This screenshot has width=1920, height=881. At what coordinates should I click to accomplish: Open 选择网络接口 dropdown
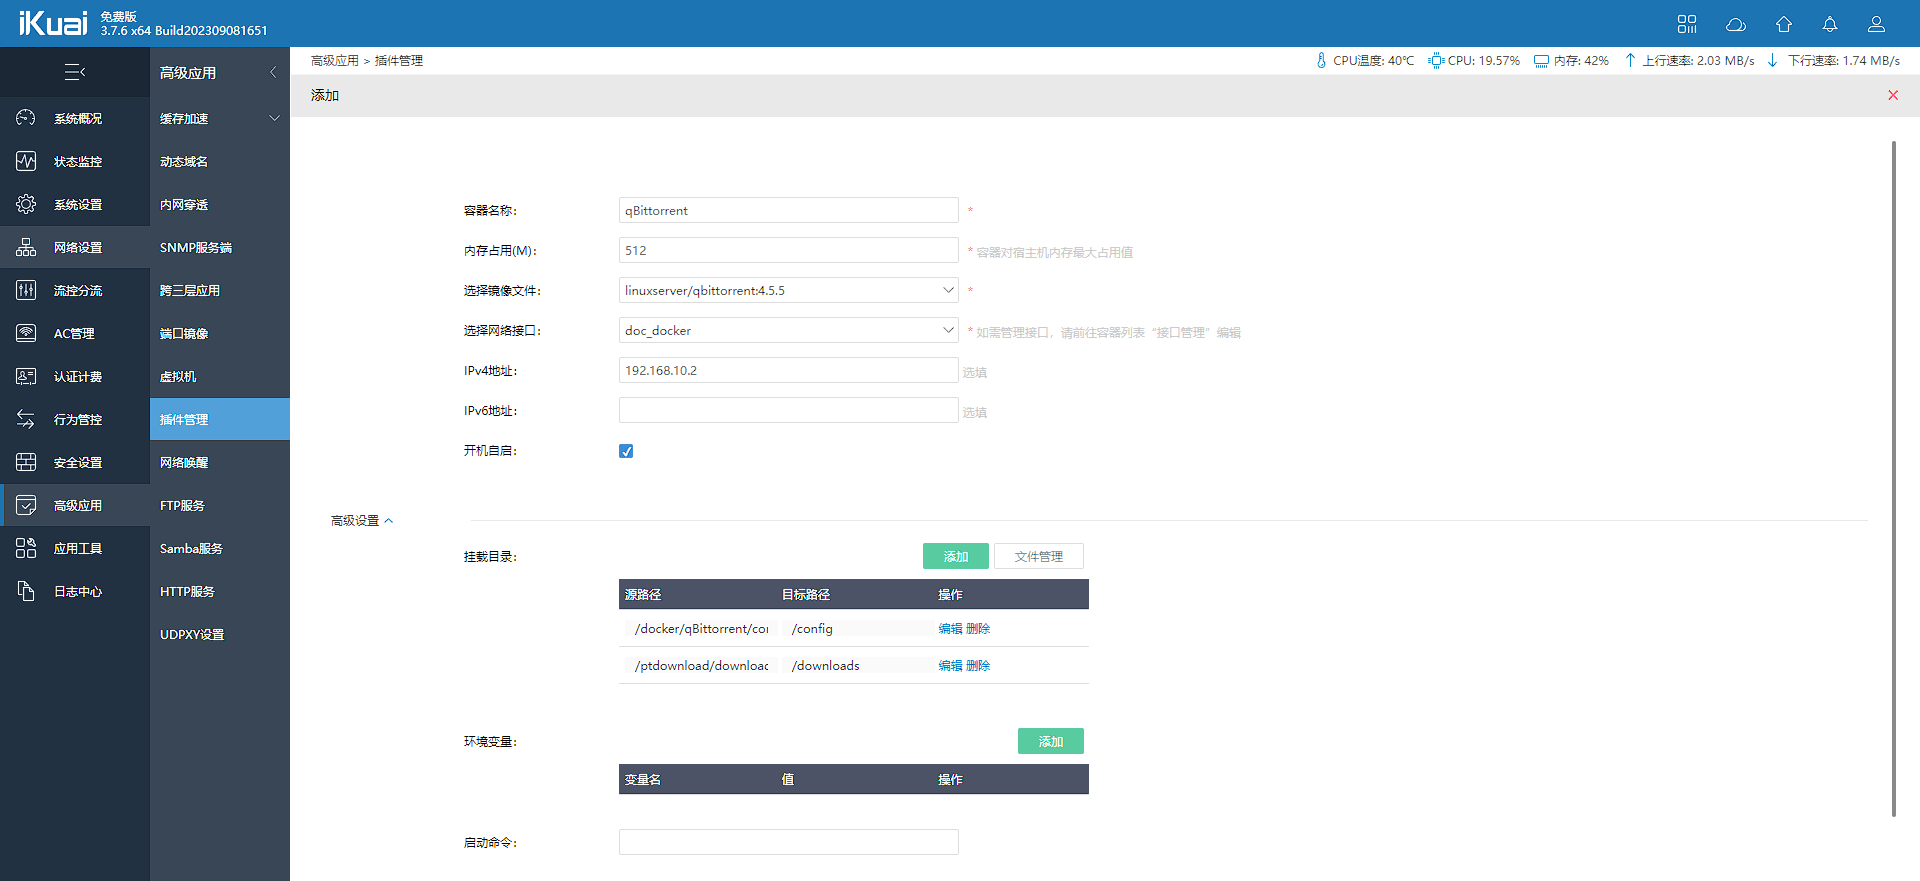(x=789, y=330)
